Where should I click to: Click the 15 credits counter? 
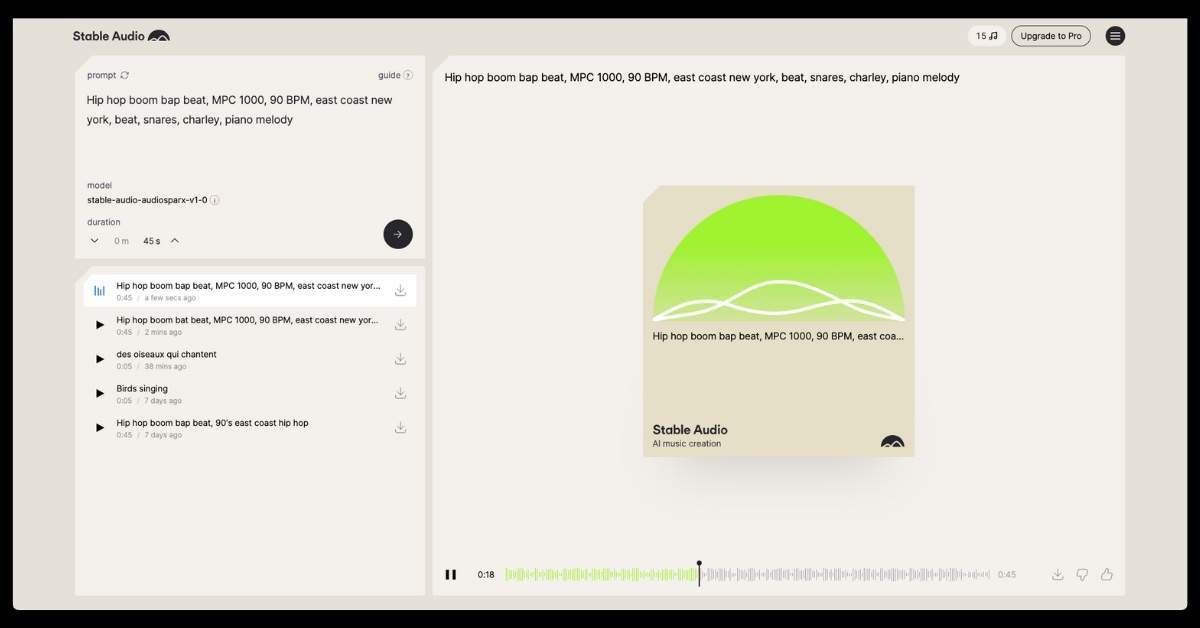[x=986, y=36]
